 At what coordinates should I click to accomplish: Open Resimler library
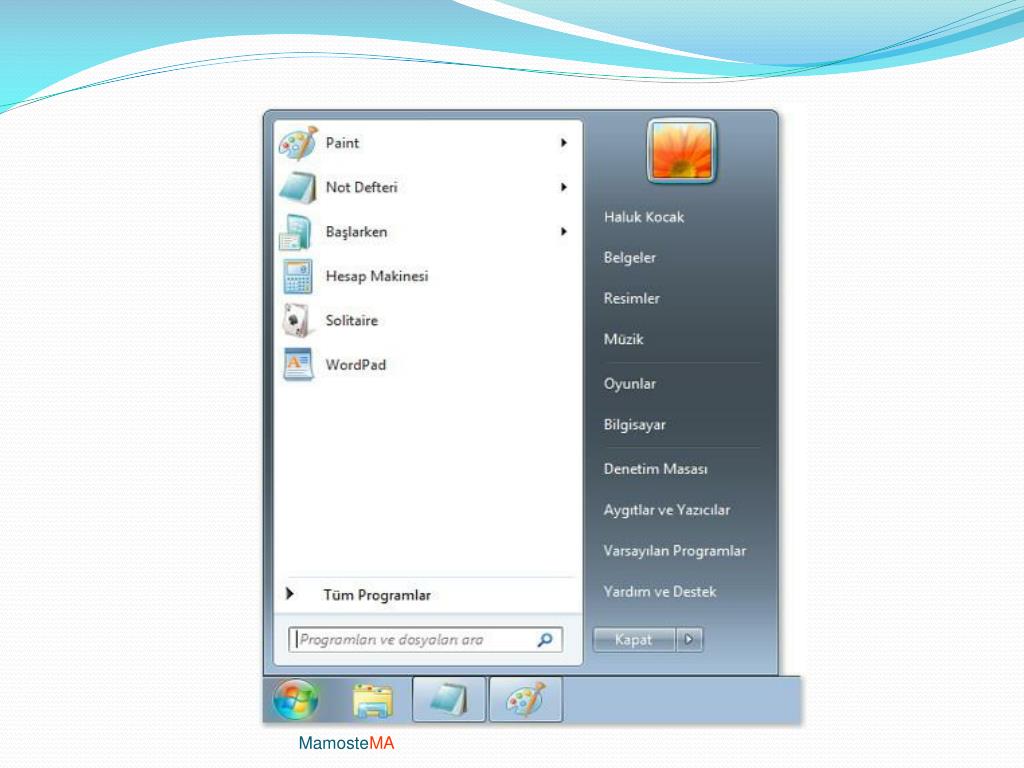pos(632,298)
